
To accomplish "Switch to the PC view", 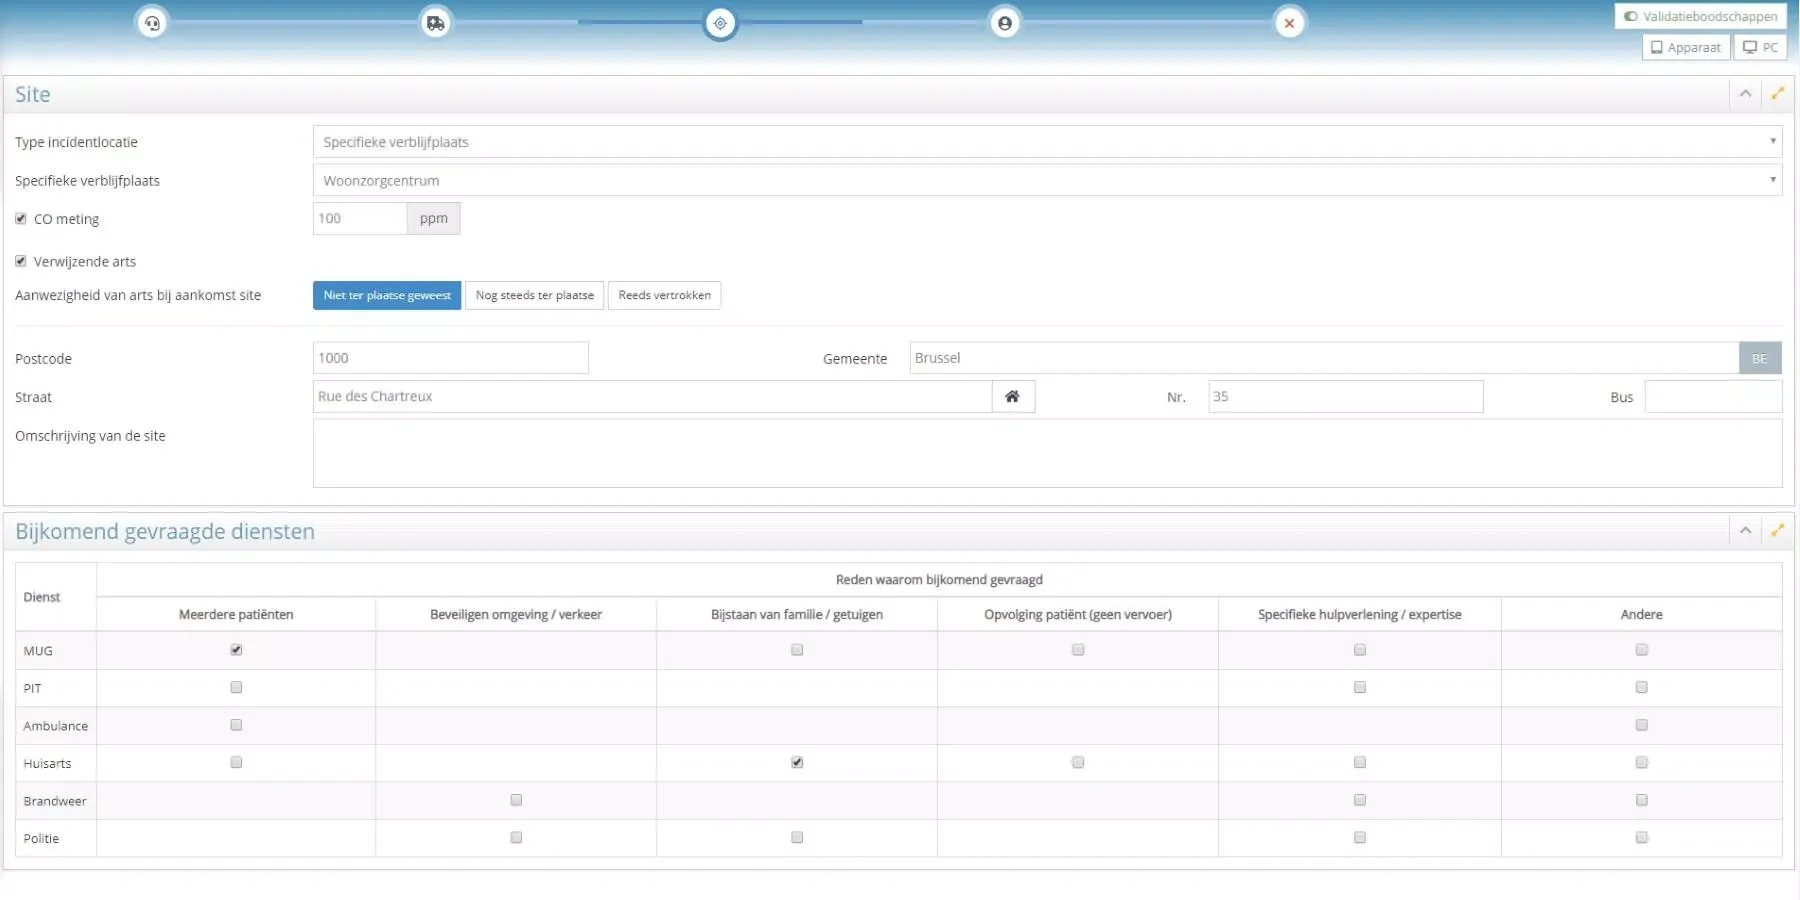I will pos(1760,47).
